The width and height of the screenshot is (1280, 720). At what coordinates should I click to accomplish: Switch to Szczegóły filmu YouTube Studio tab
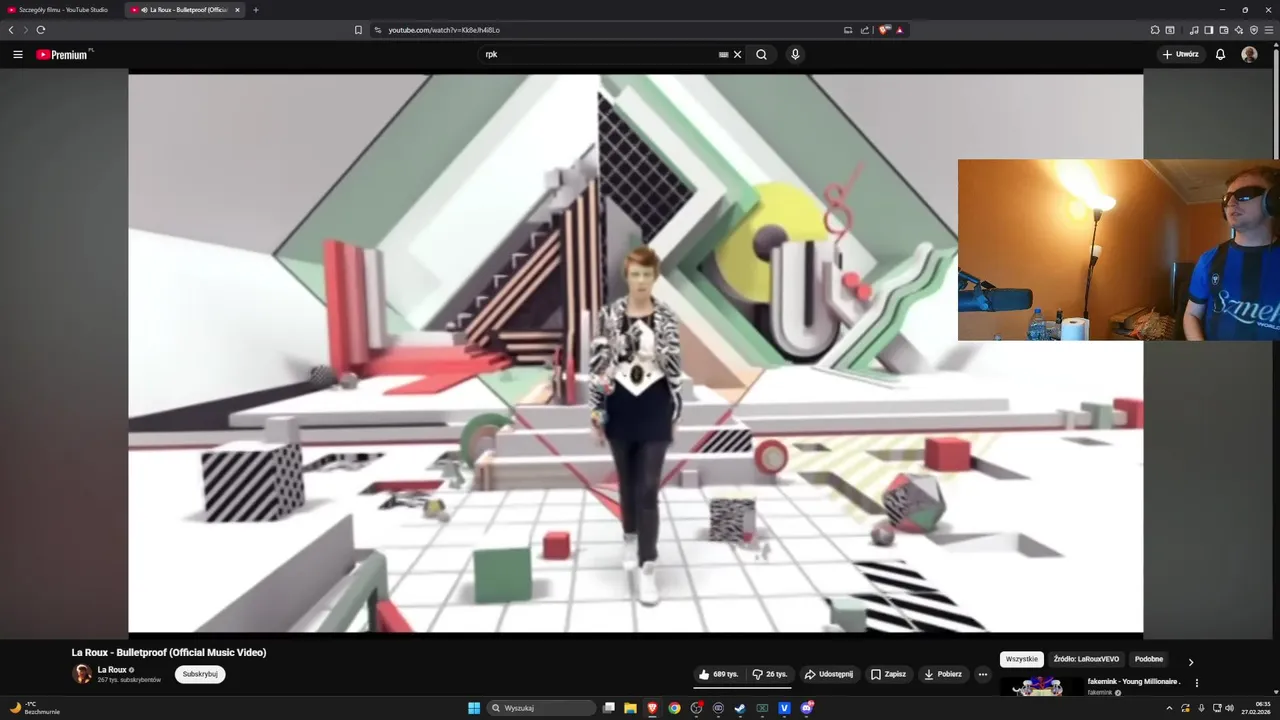pyautogui.click(x=60, y=10)
